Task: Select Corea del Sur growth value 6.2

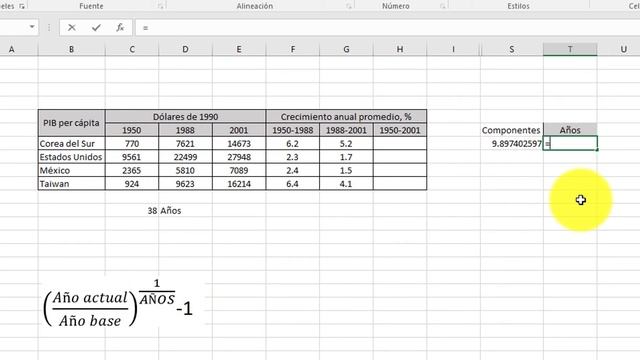Action: (293, 144)
